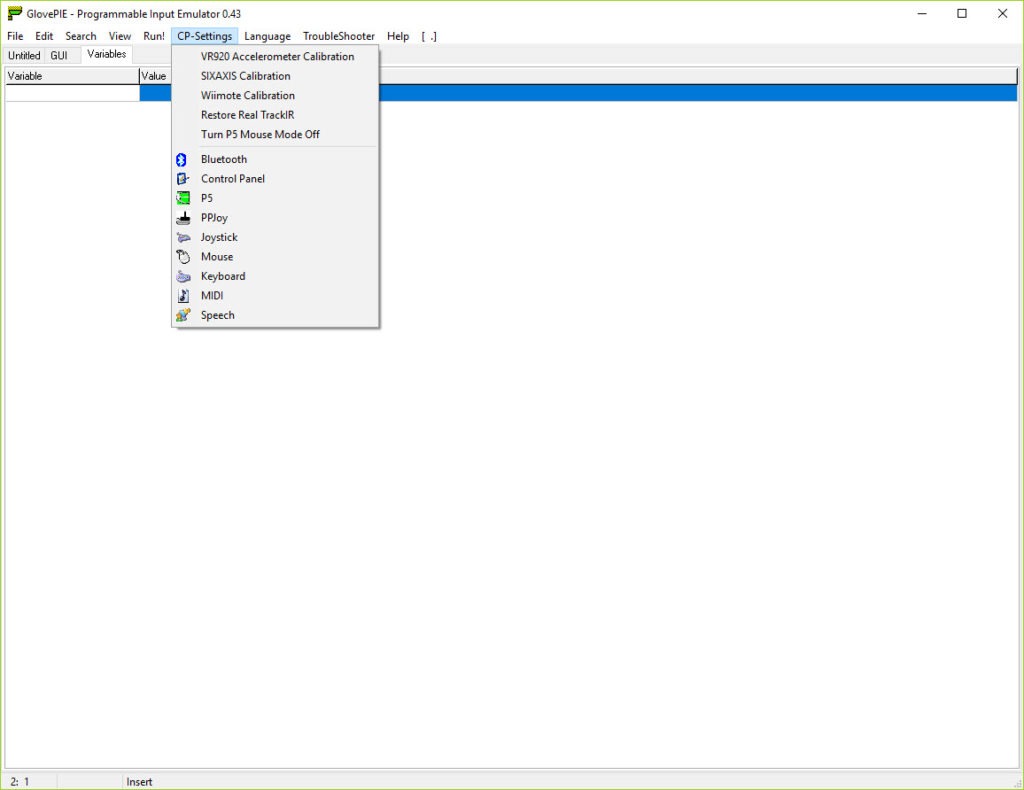Viewport: 1024px width, 790px height.
Task: Click the Run! menu item
Action: tap(154, 37)
